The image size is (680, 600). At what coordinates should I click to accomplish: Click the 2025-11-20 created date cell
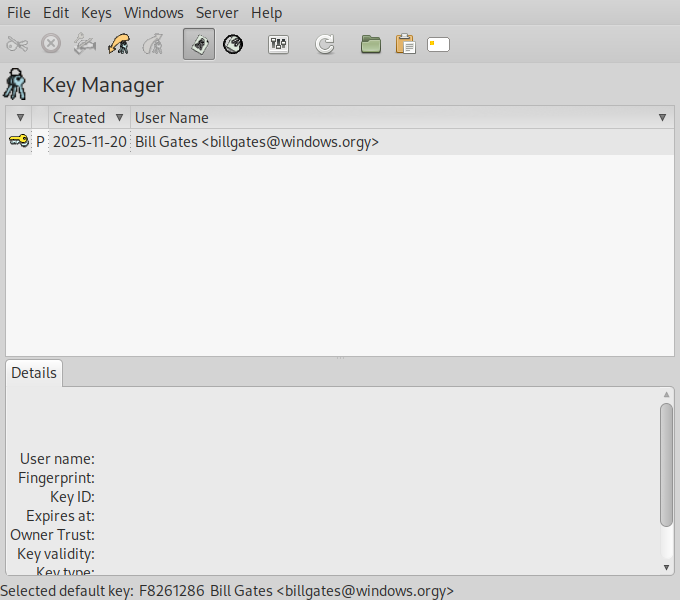pyautogui.click(x=90, y=142)
